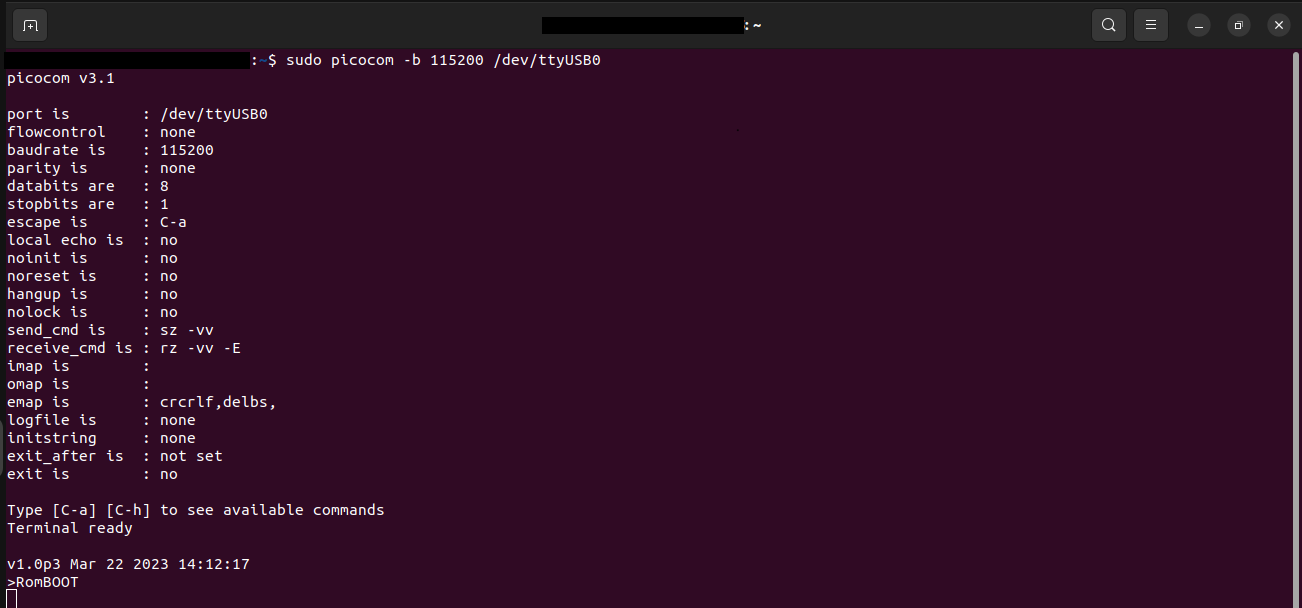Minimize the terminal window
The height and width of the screenshot is (608, 1302).
[x=1199, y=25]
